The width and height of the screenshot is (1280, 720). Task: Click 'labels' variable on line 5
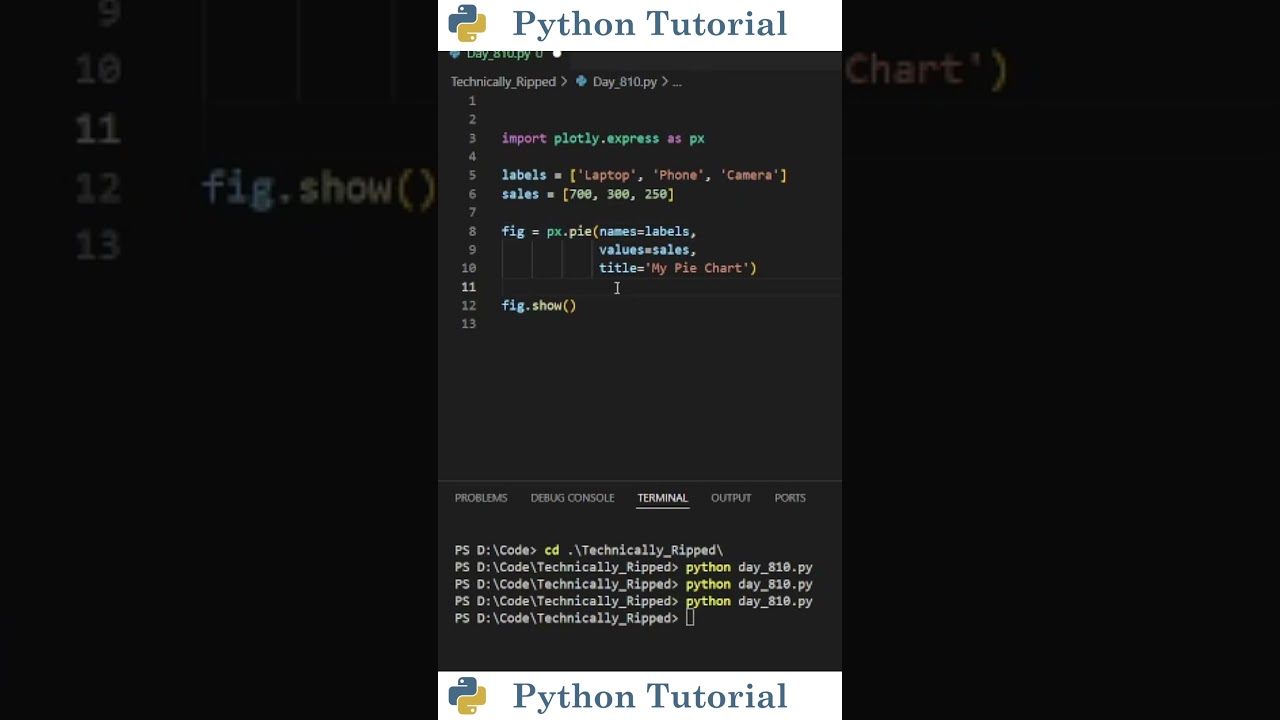[x=524, y=176]
